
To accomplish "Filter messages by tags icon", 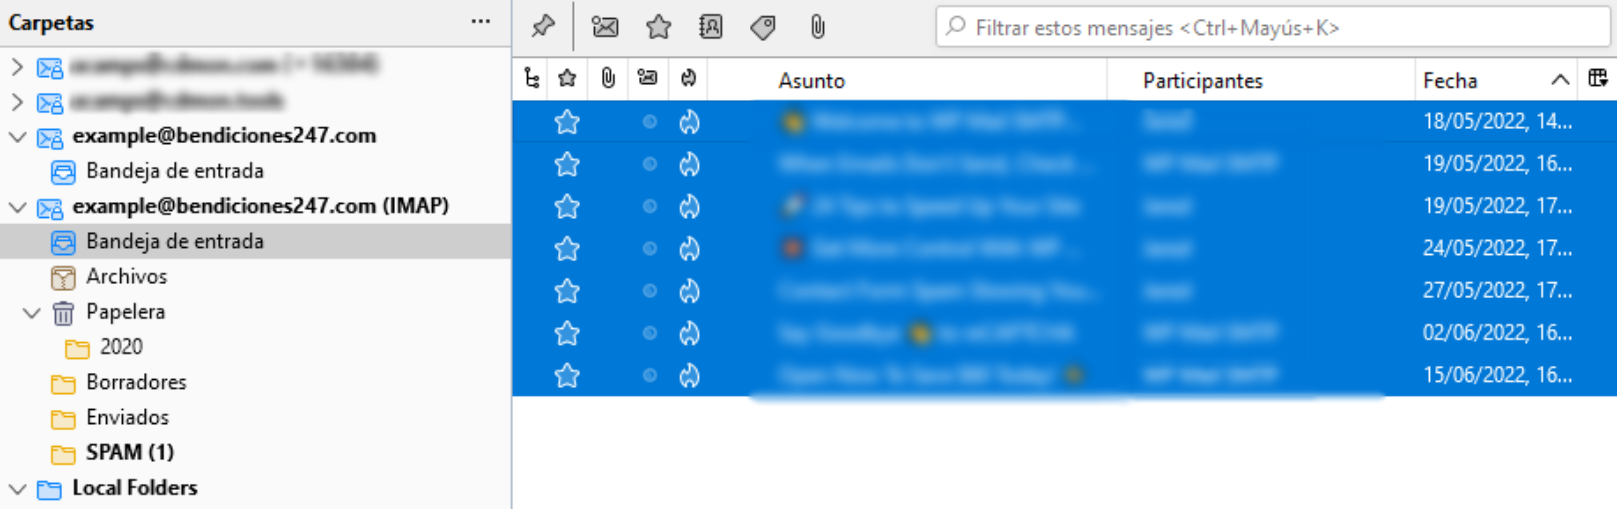I will point(763,27).
